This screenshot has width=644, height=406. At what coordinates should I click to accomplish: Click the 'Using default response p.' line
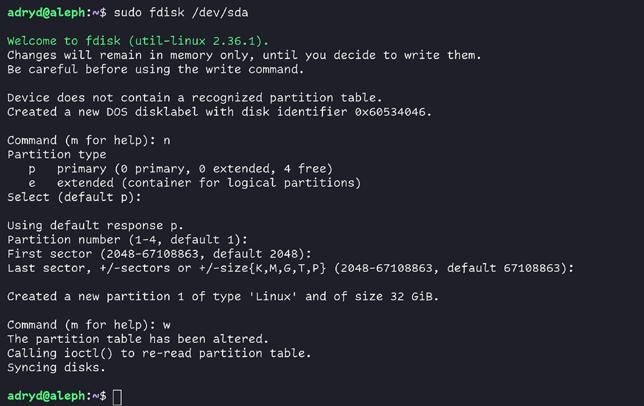95,226
